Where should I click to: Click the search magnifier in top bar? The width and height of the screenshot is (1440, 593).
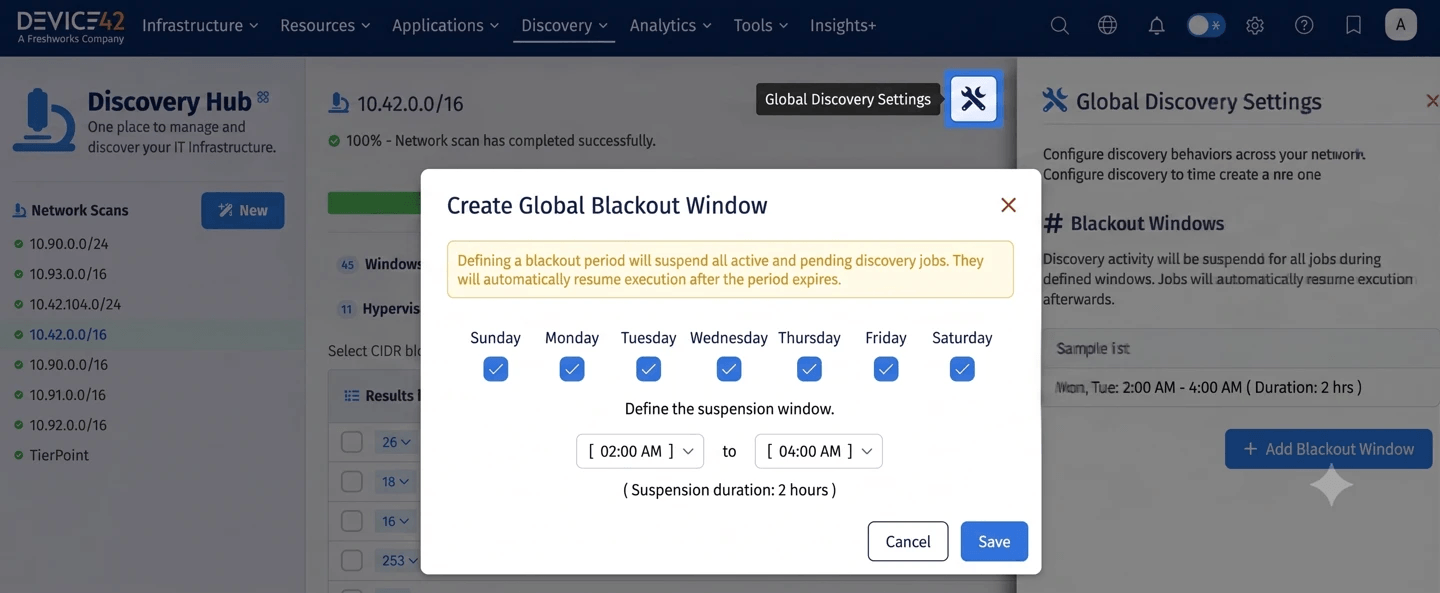[1059, 26]
